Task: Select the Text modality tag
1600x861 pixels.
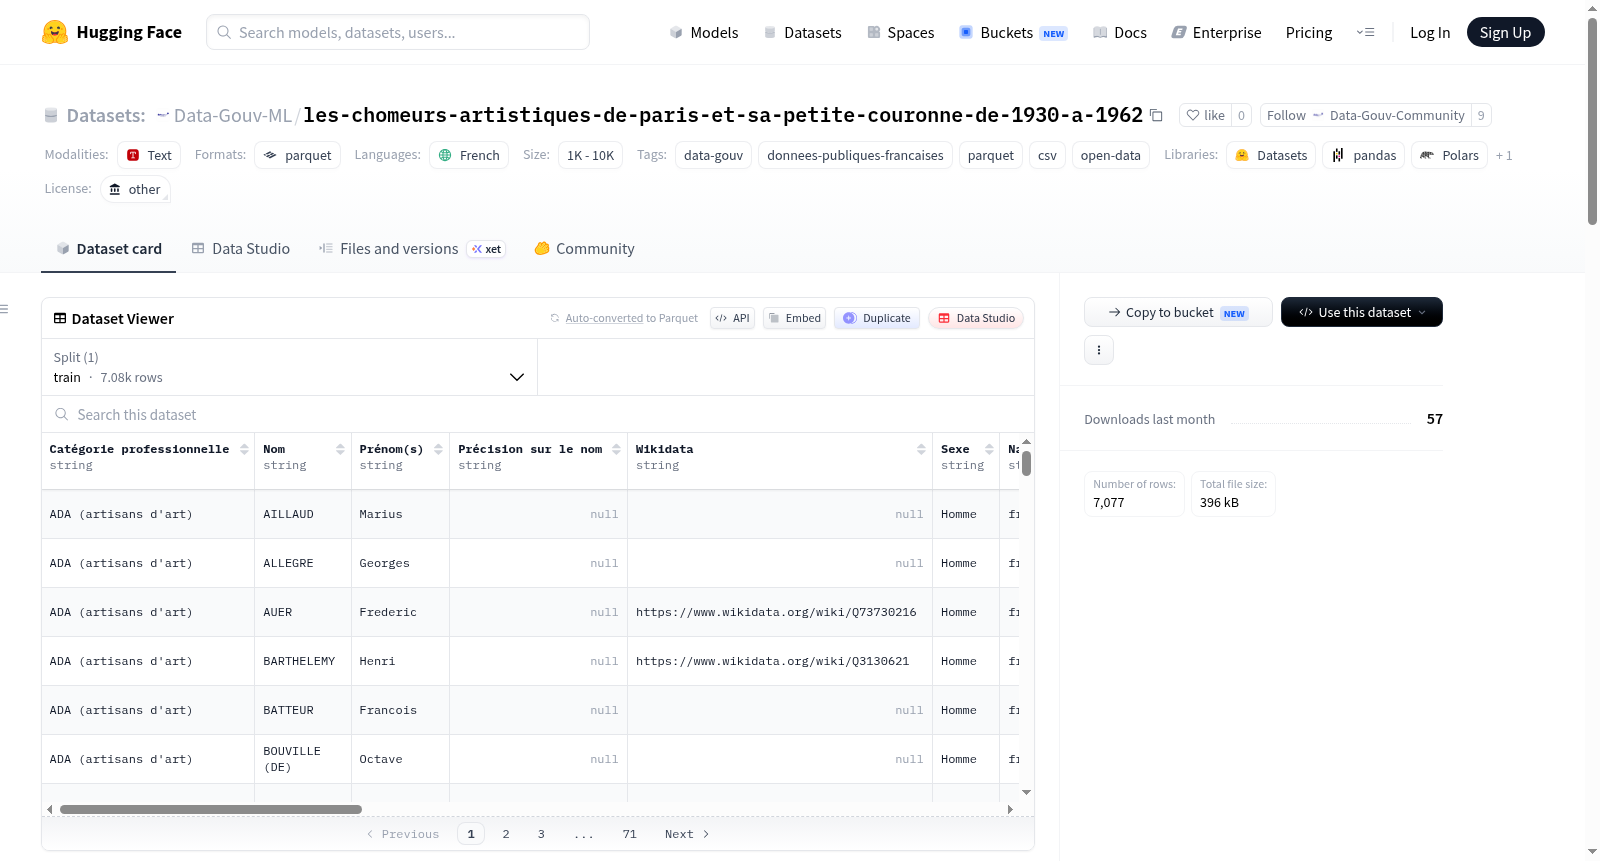Action: coord(149,155)
